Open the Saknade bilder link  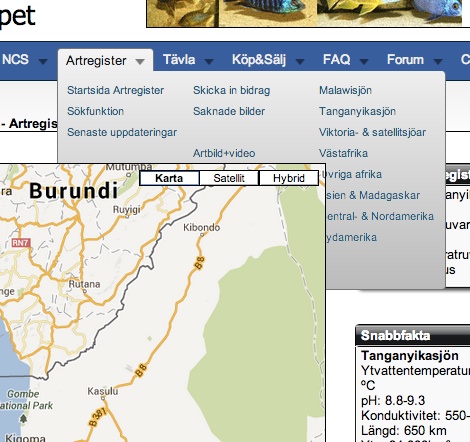[229, 111]
